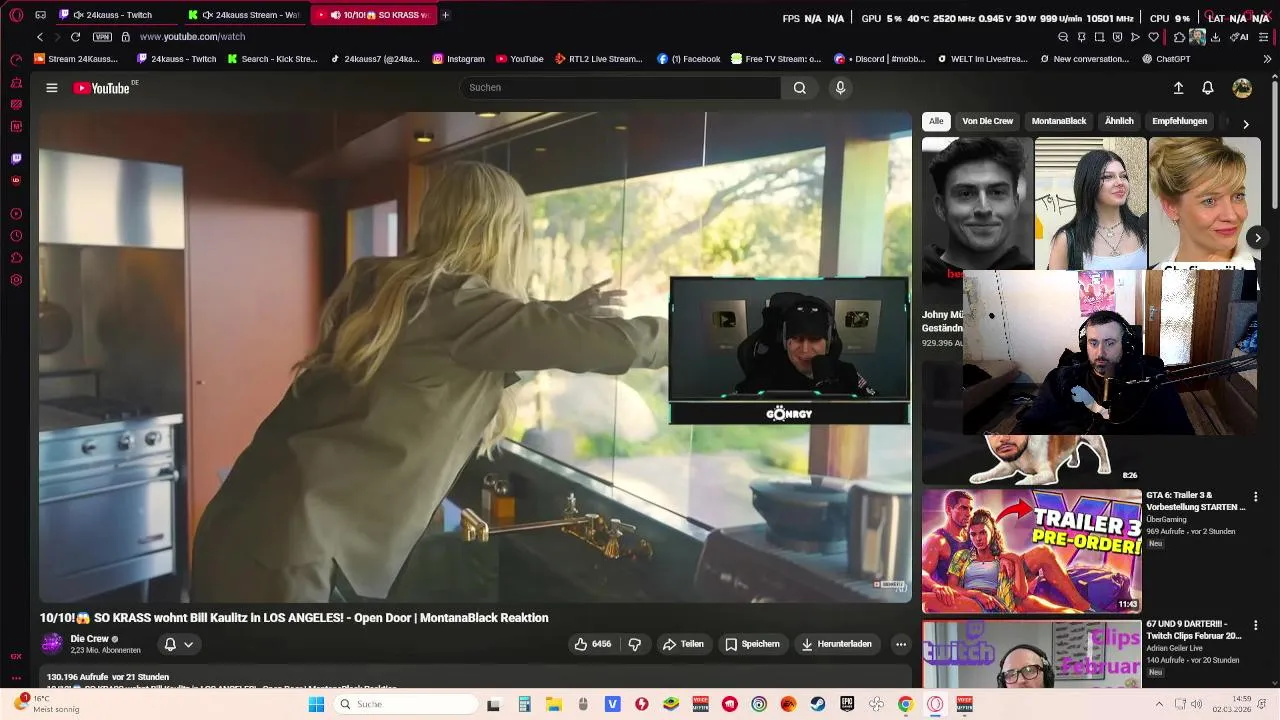Open the RTL2 Live Stream bookmark

click(x=598, y=59)
